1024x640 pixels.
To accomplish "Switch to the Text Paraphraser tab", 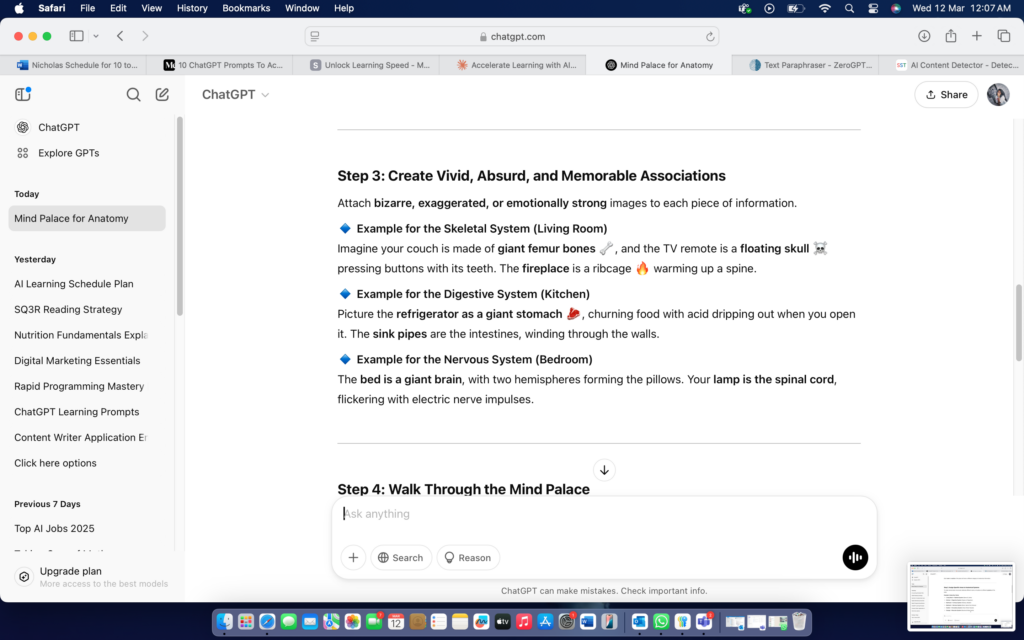I will pyautogui.click(x=808, y=65).
